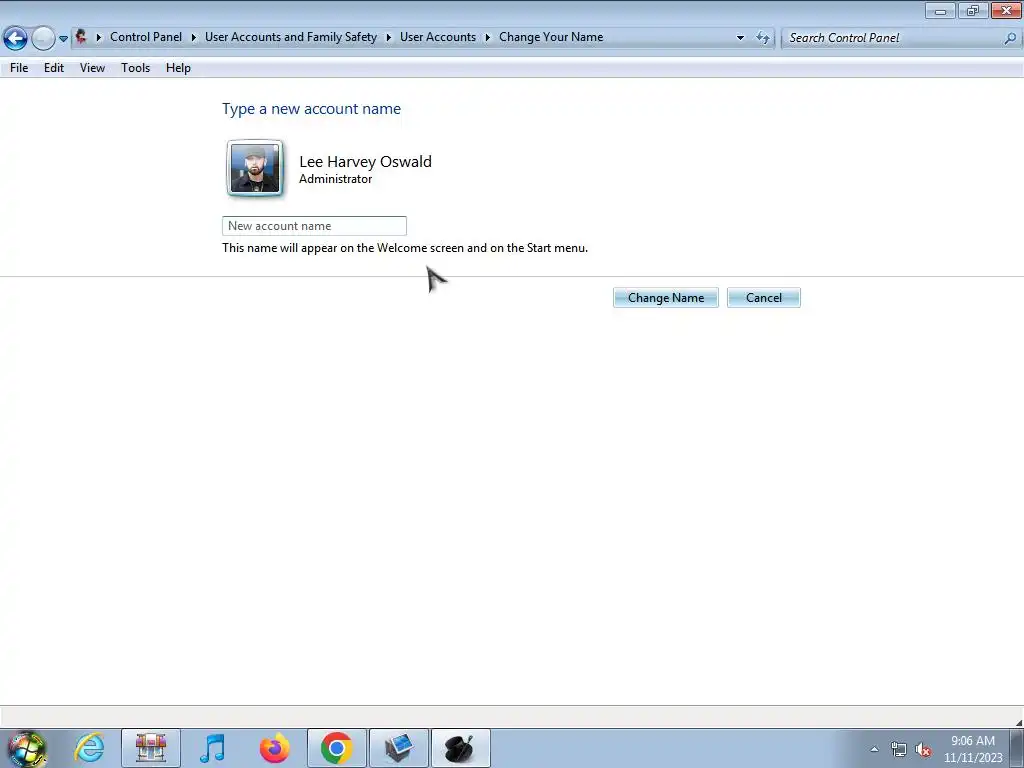
Task: Minimize the Control Panel window
Action: click(940, 10)
